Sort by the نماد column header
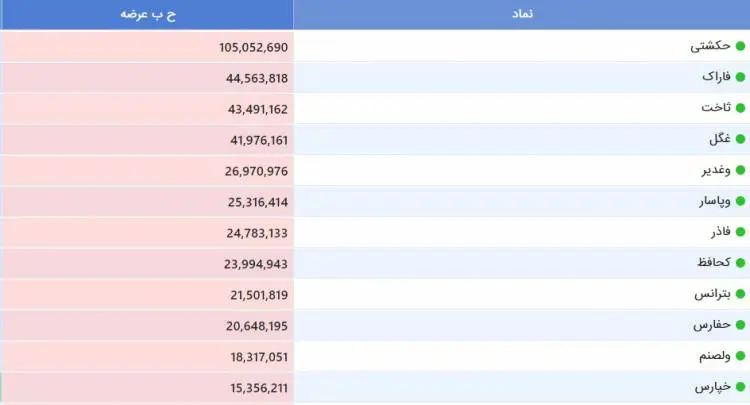The width and height of the screenshot is (750, 405). pos(521,14)
